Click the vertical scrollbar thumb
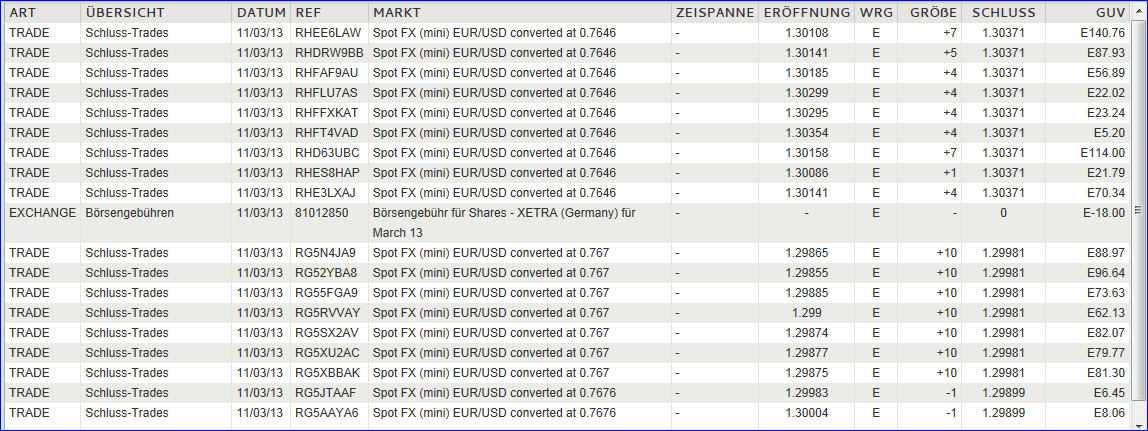 pyautogui.click(x=1138, y=209)
